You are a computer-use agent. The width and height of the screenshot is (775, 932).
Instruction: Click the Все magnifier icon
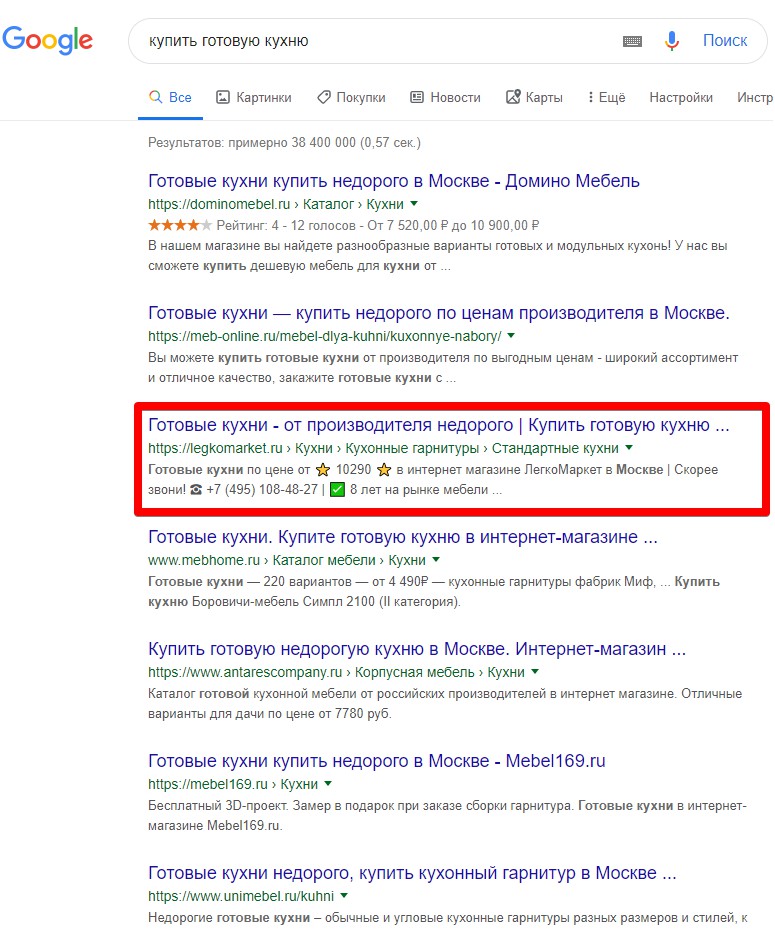[x=155, y=98]
